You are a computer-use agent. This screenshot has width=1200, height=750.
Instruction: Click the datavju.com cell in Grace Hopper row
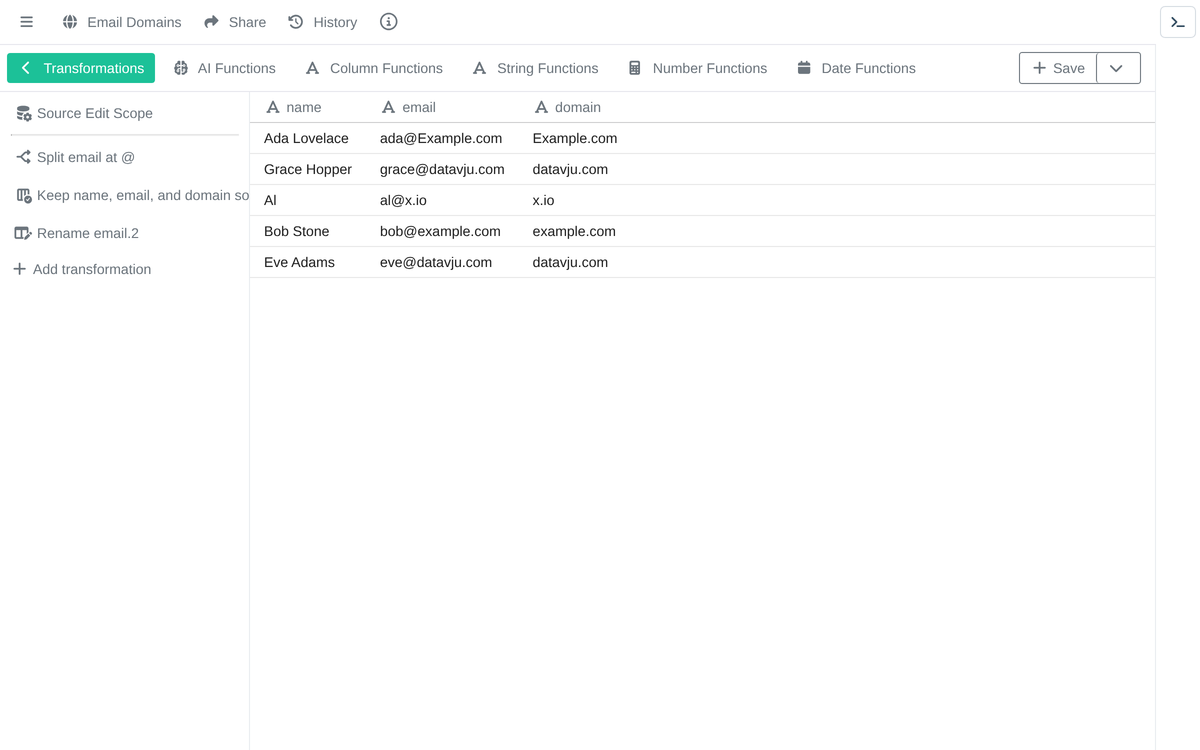tap(570, 169)
